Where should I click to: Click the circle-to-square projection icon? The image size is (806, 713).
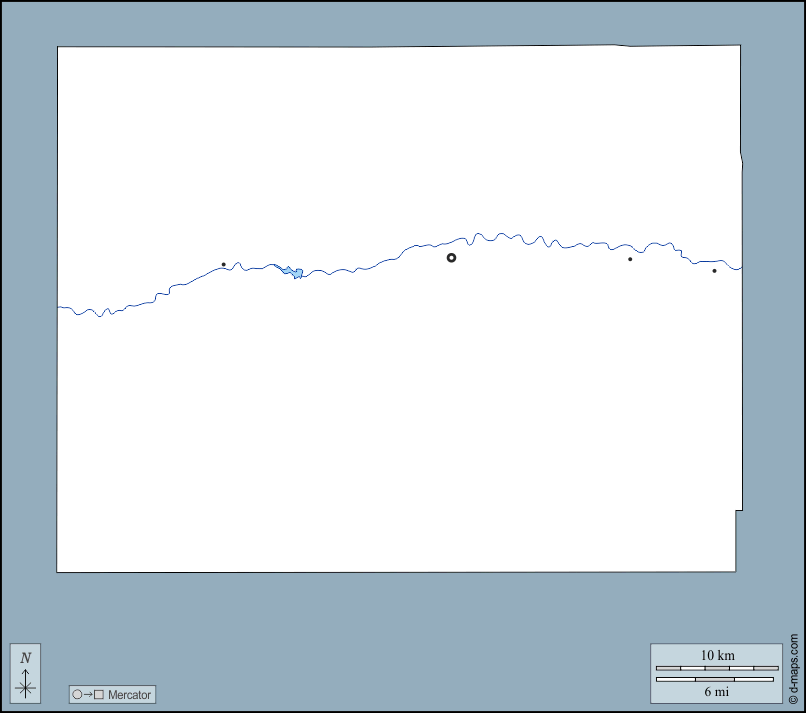pos(88,694)
